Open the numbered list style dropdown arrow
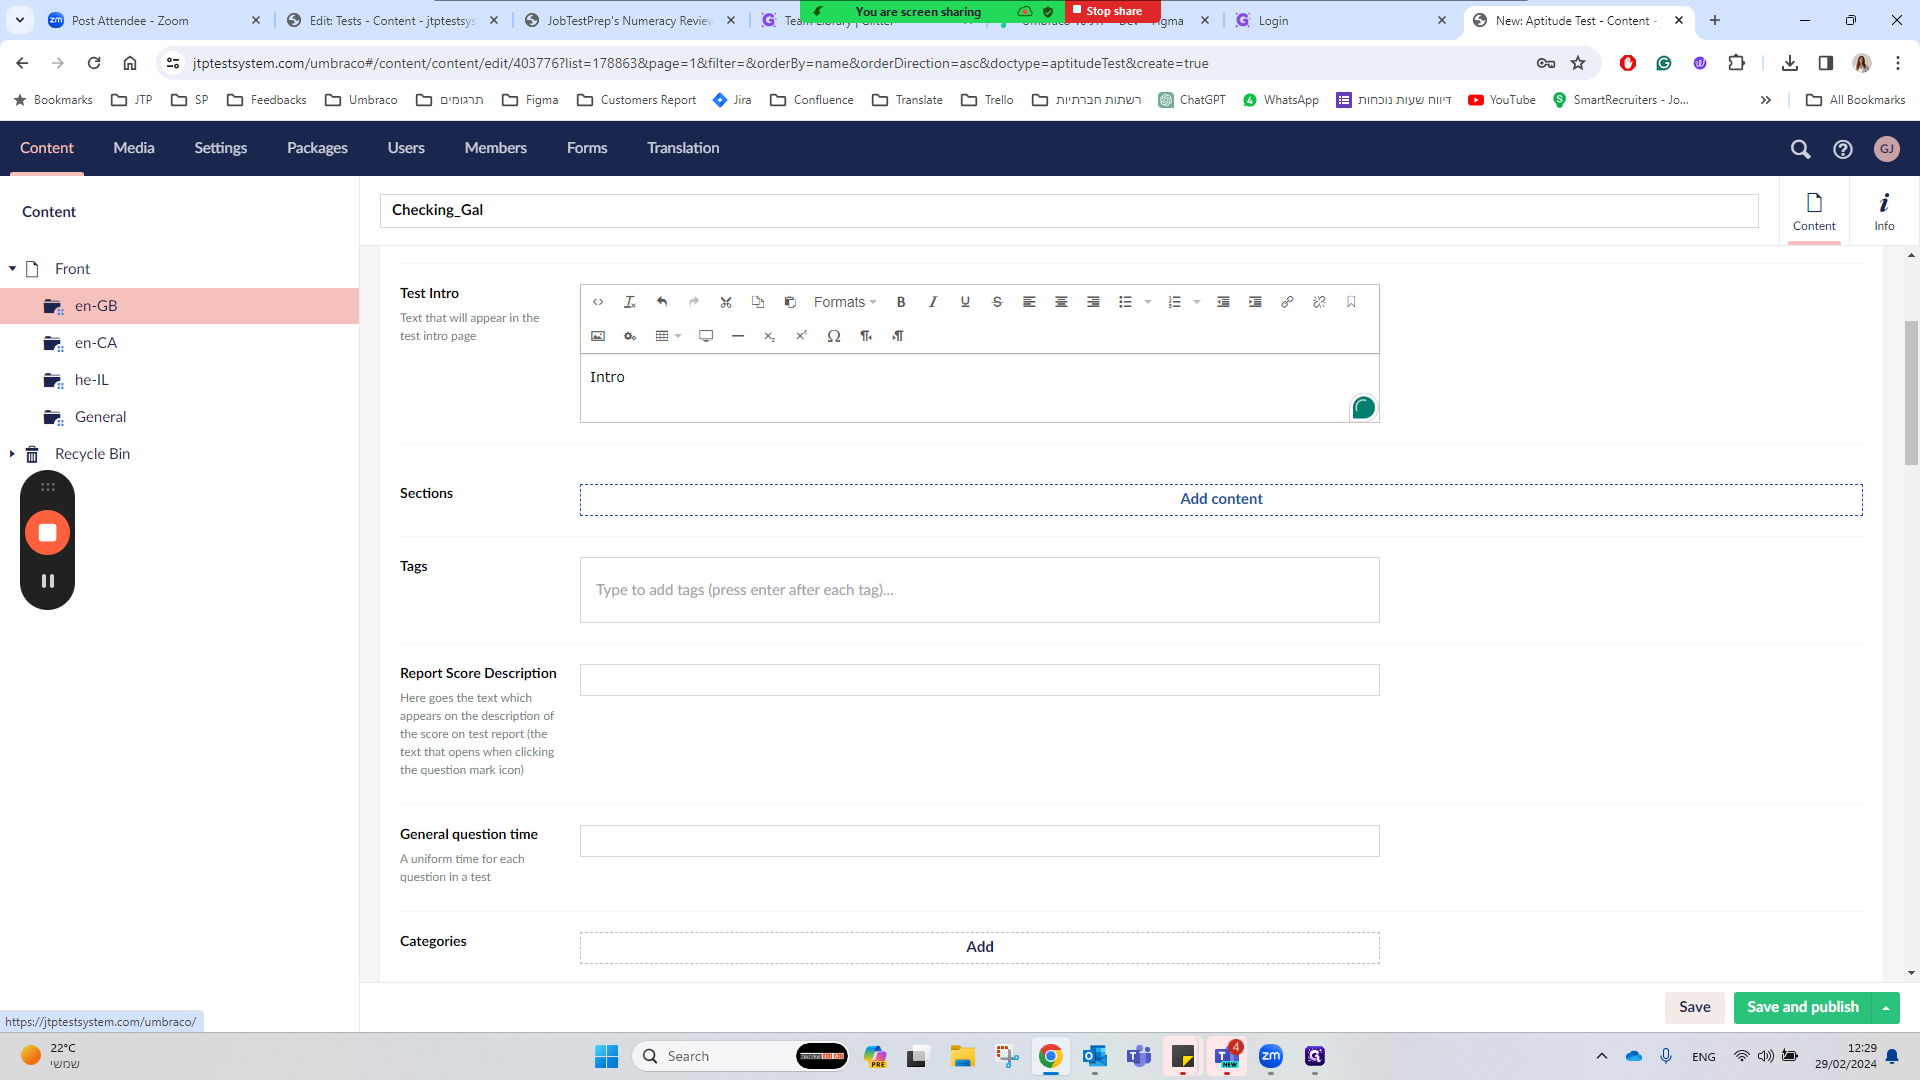 tap(1197, 302)
